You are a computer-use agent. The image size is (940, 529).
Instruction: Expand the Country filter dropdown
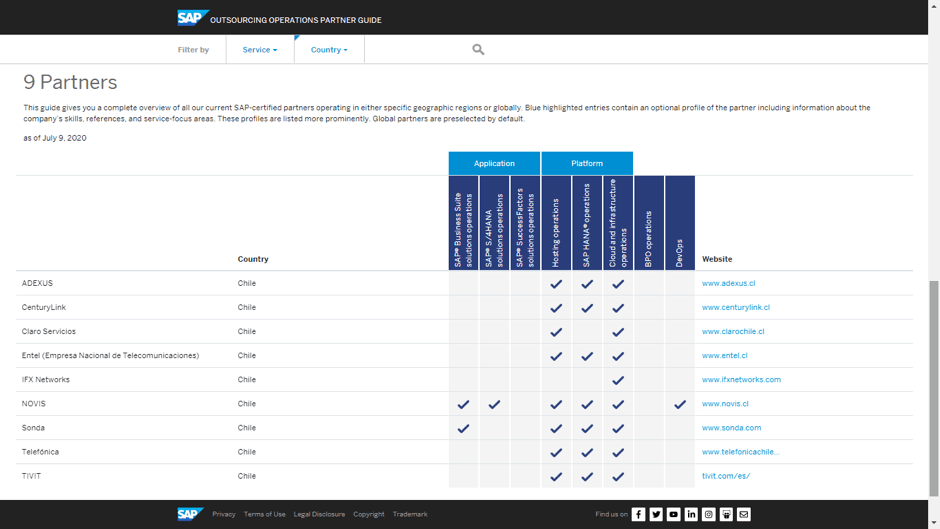(329, 50)
